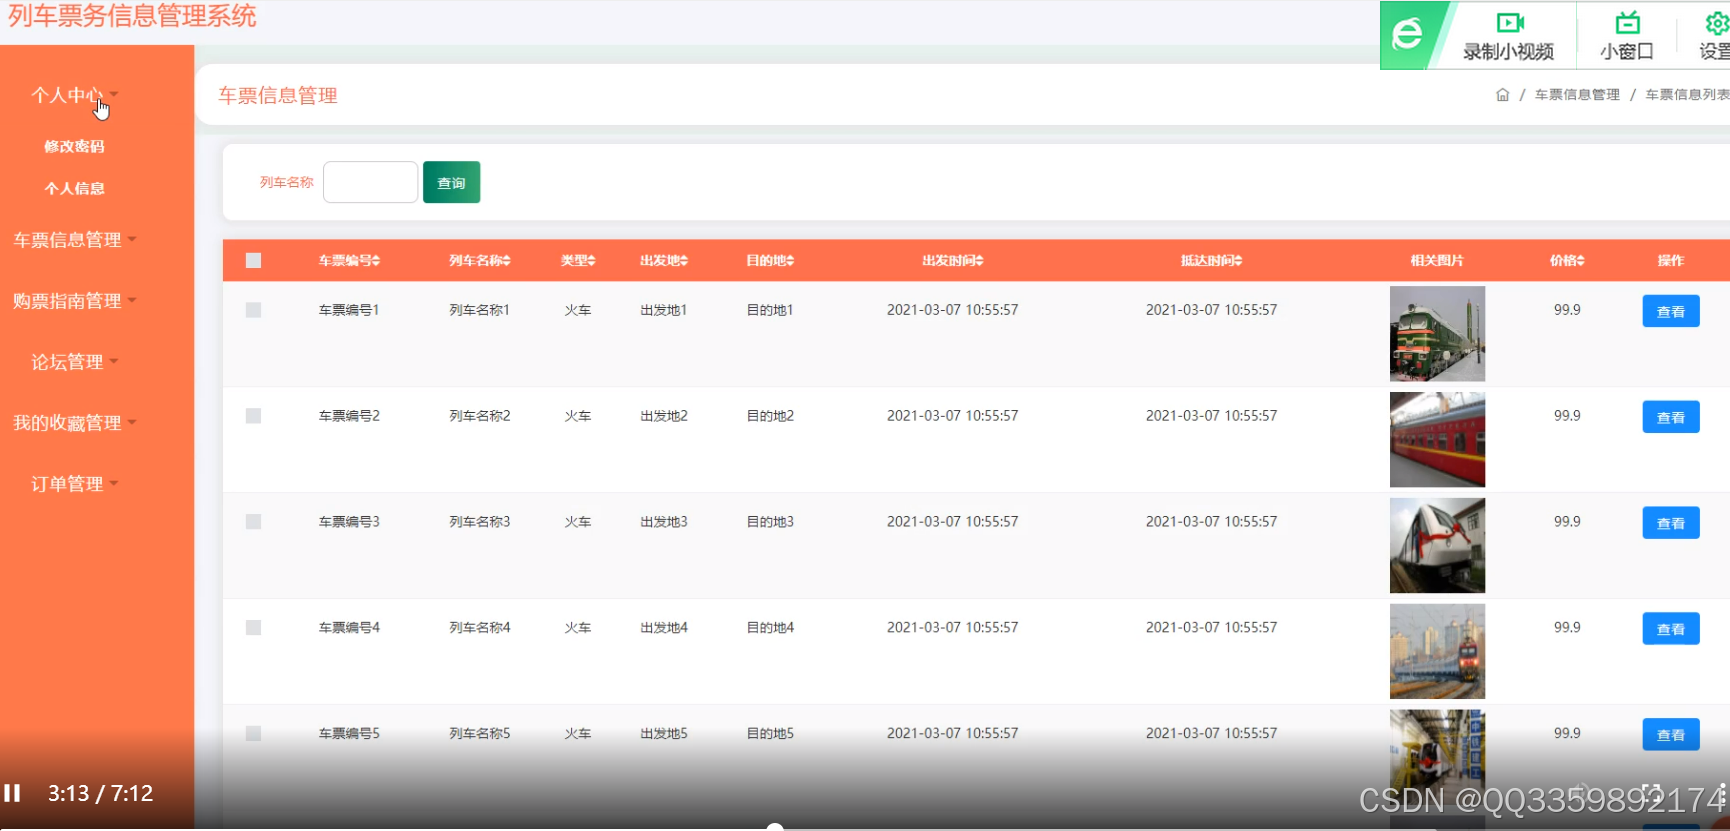Collapse the 个人中心 sidebar menu
Screen dimensions: 1730x831
75,95
